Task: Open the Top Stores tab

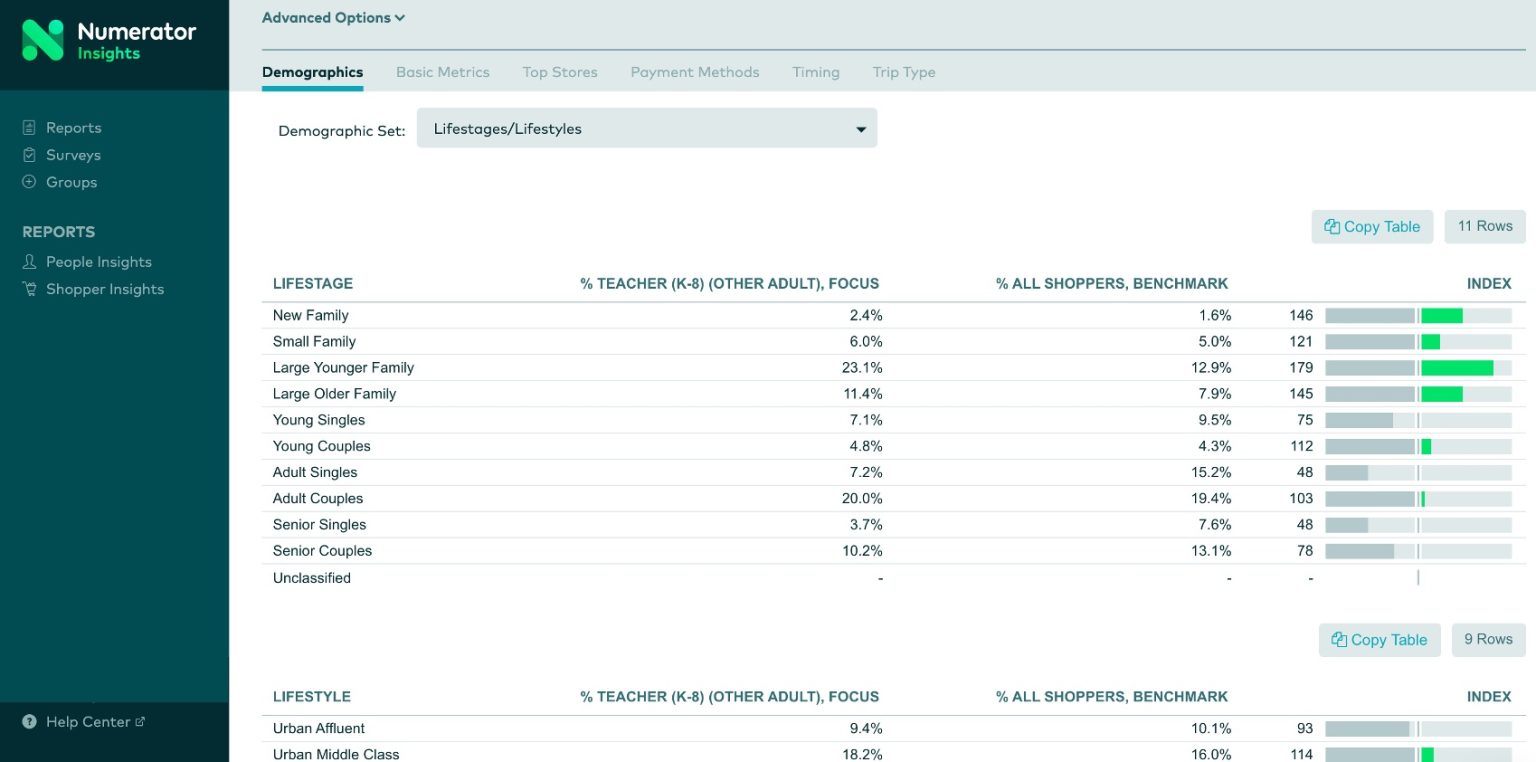Action: click(559, 72)
